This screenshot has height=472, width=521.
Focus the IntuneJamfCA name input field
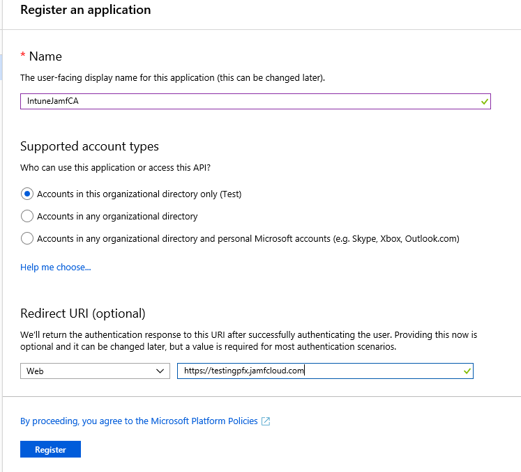point(255,101)
